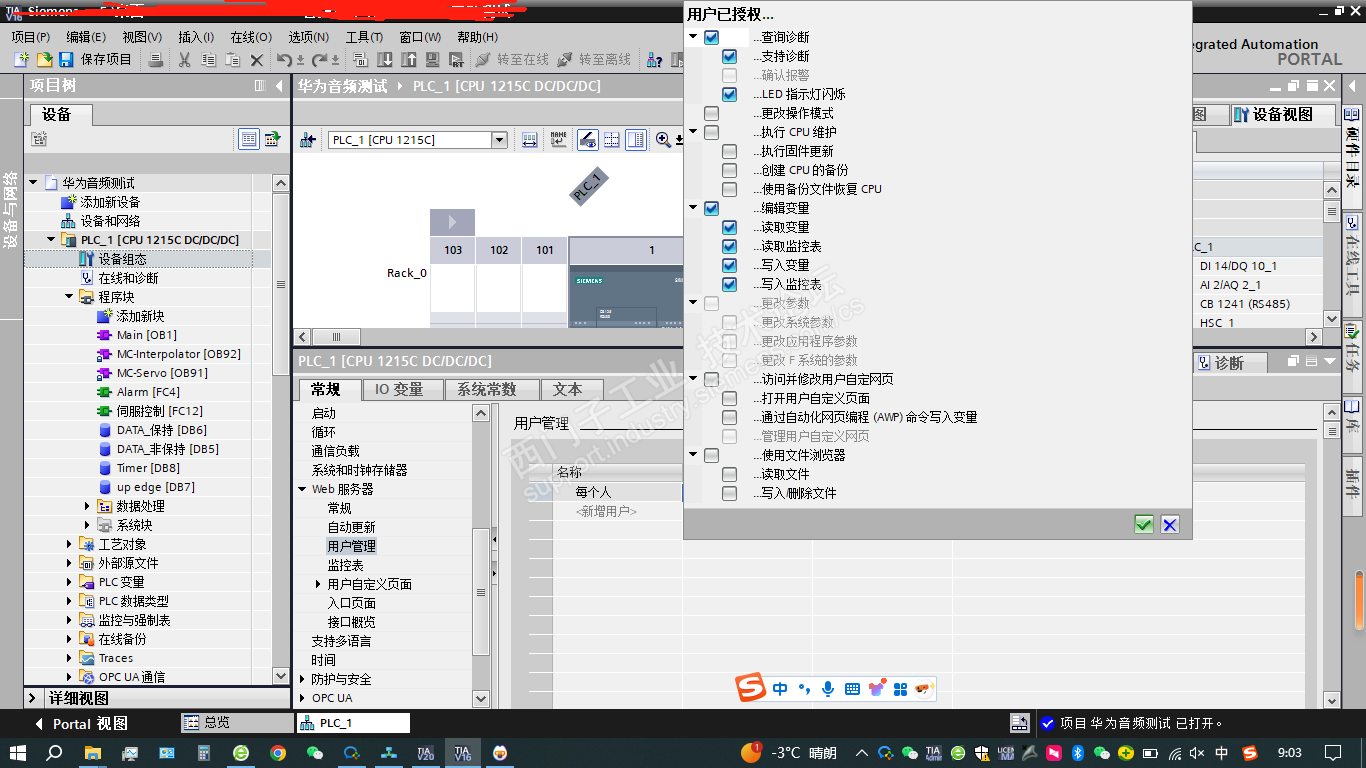Open the 项目(P) menu

(30, 37)
